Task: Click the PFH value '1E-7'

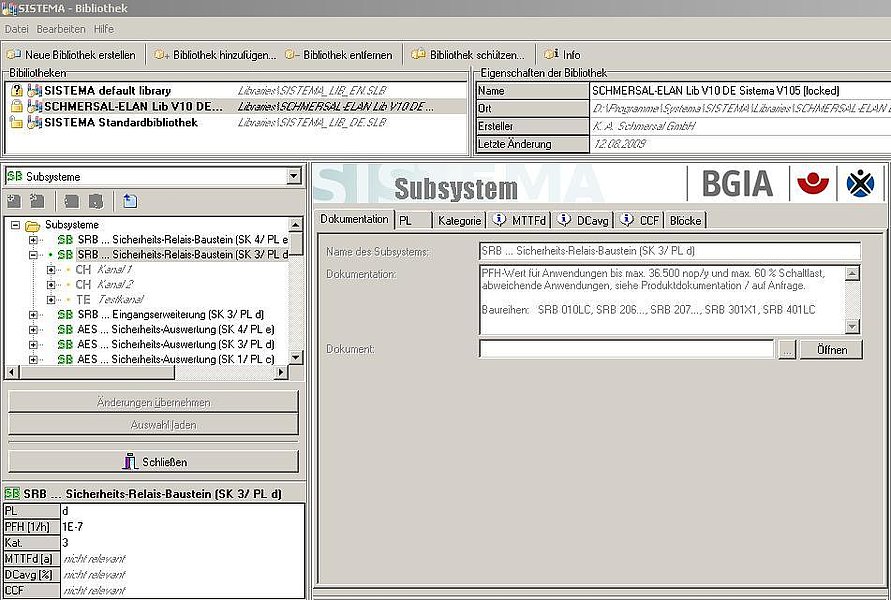Action: 73,527
